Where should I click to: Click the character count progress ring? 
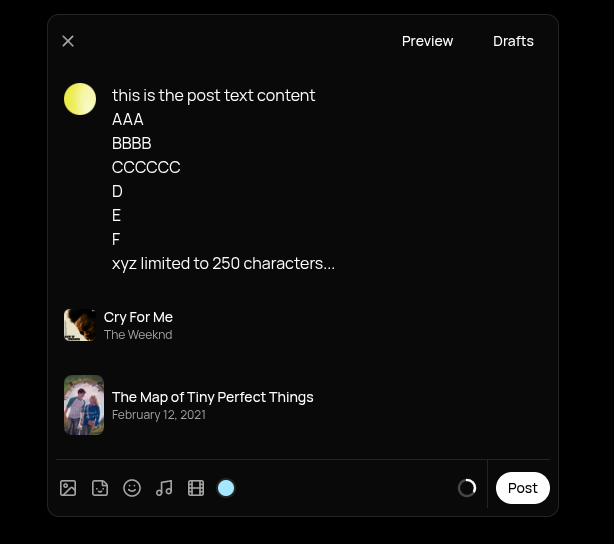[x=467, y=488]
